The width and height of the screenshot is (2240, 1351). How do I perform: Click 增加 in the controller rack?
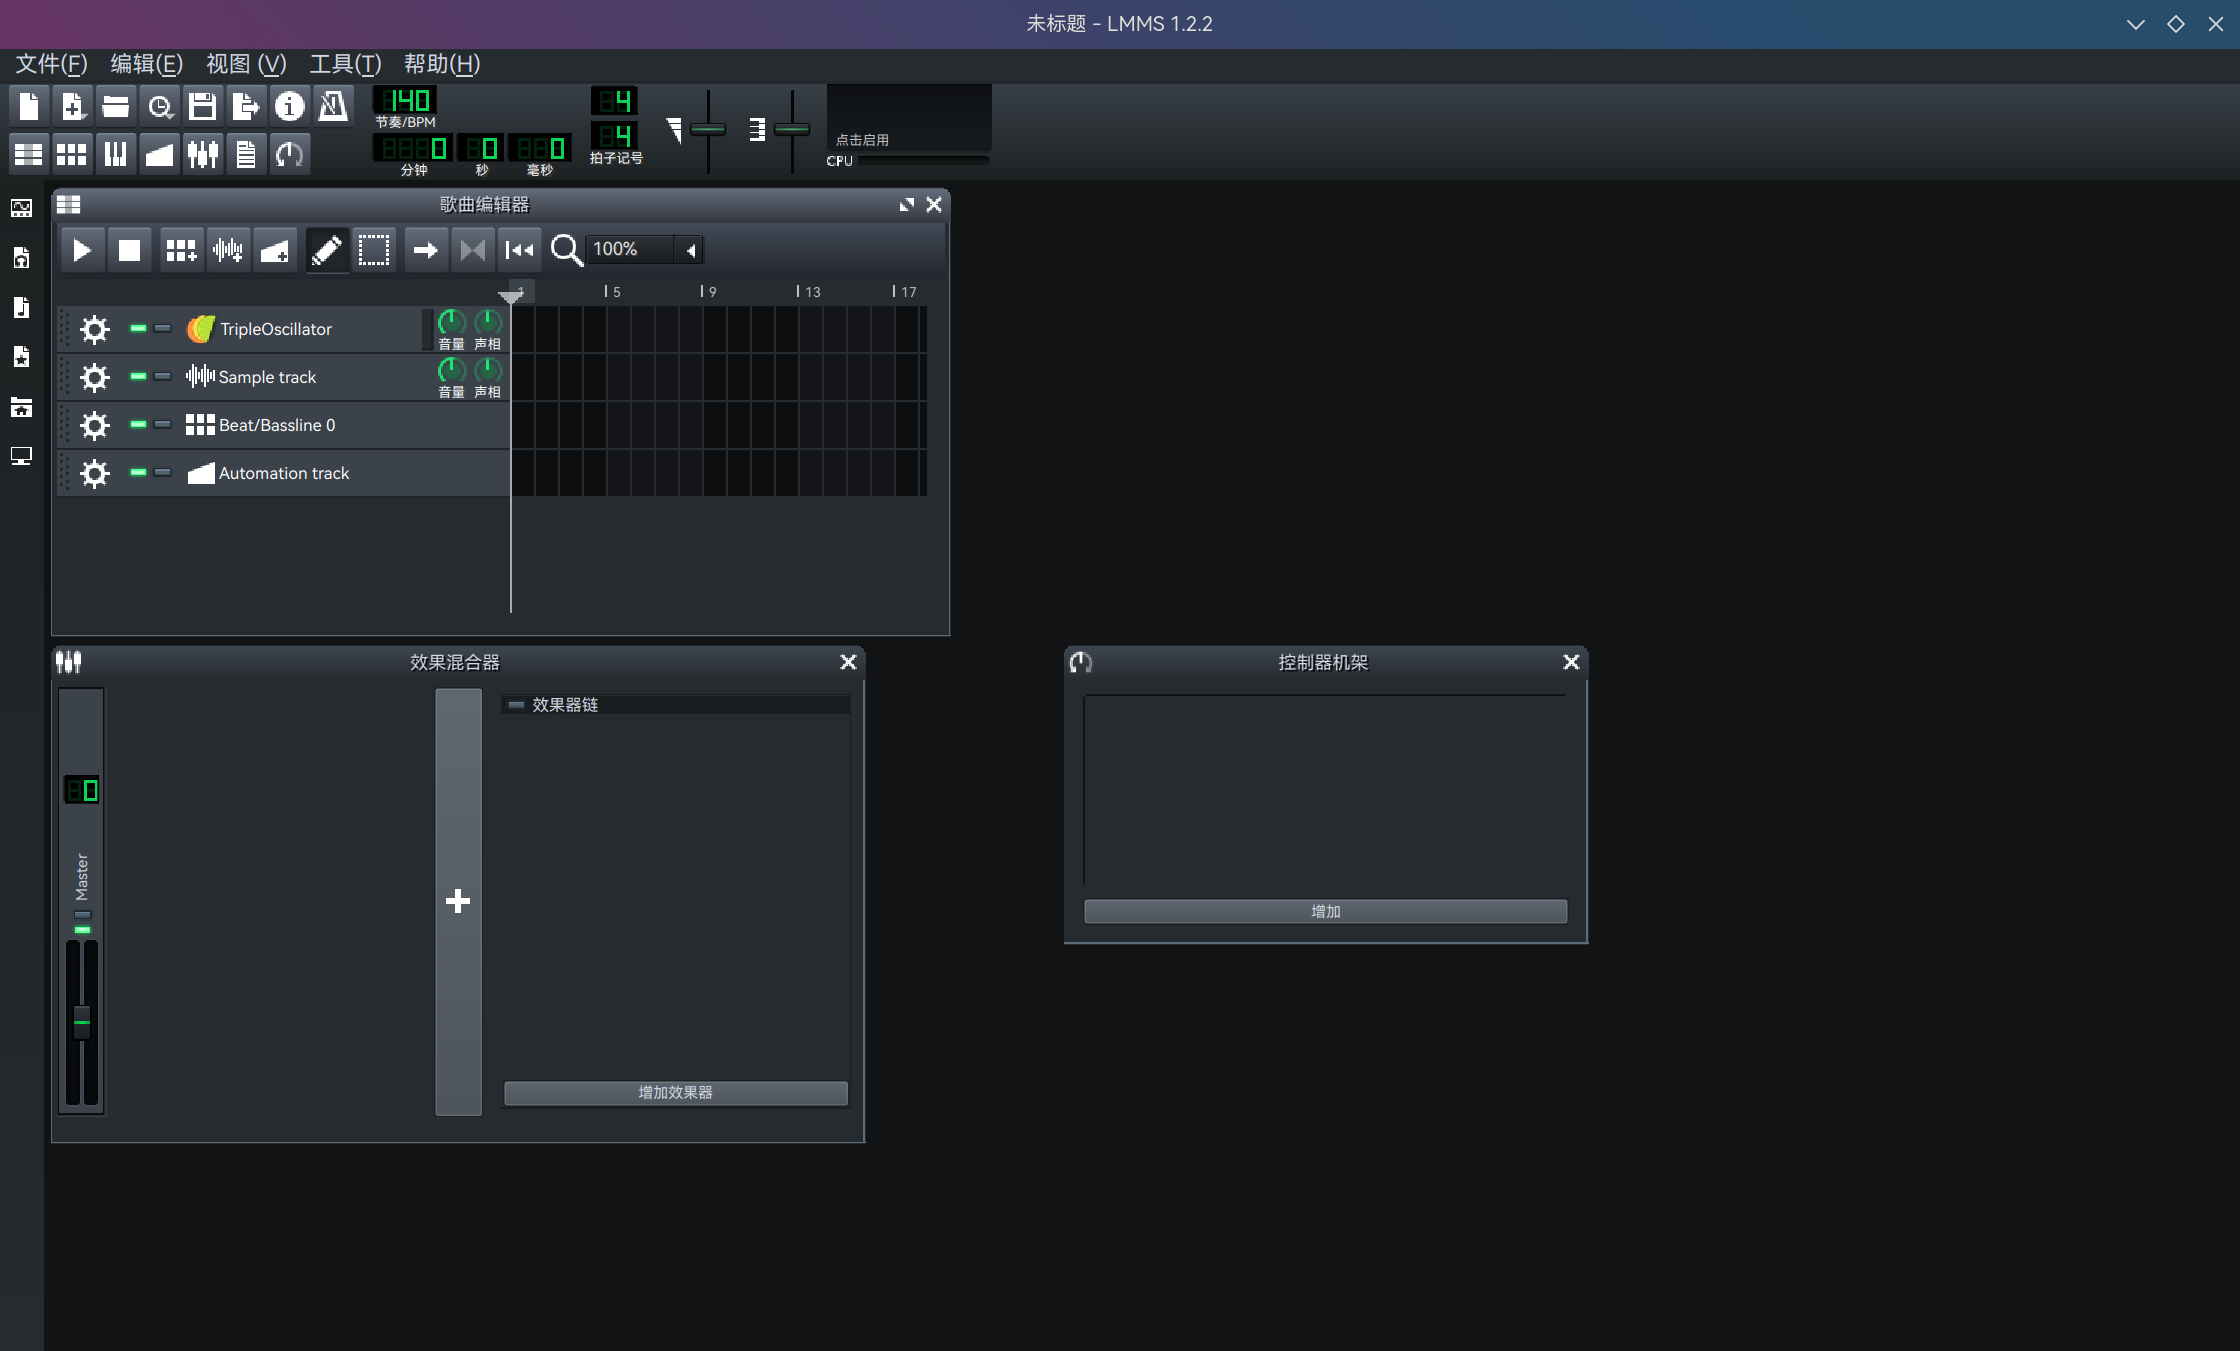[1325, 911]
